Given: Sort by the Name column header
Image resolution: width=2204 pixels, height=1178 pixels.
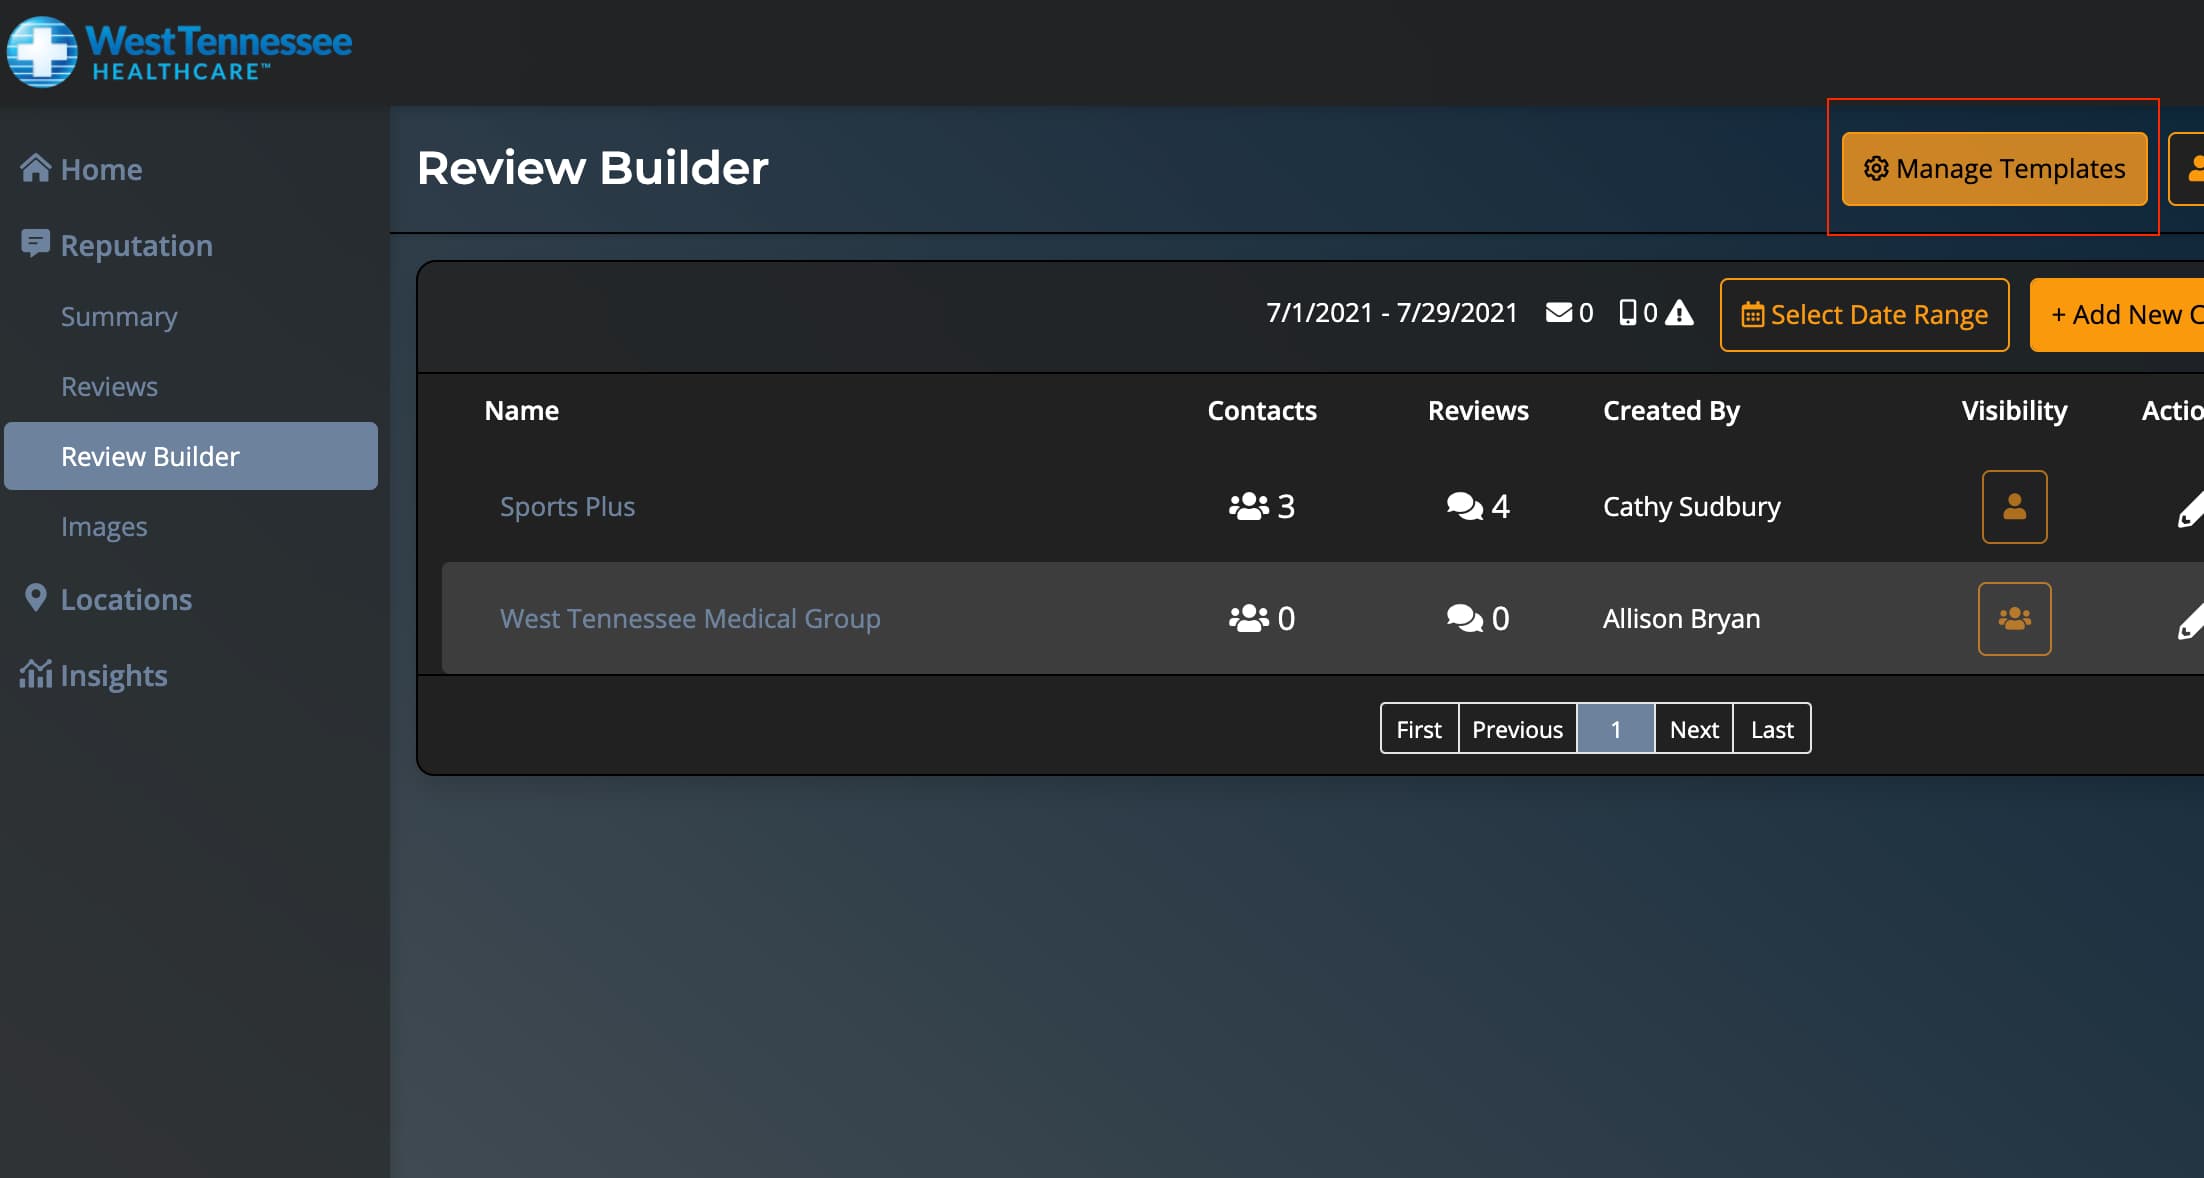Looking at the screenshot, I should tap(521, 410).
